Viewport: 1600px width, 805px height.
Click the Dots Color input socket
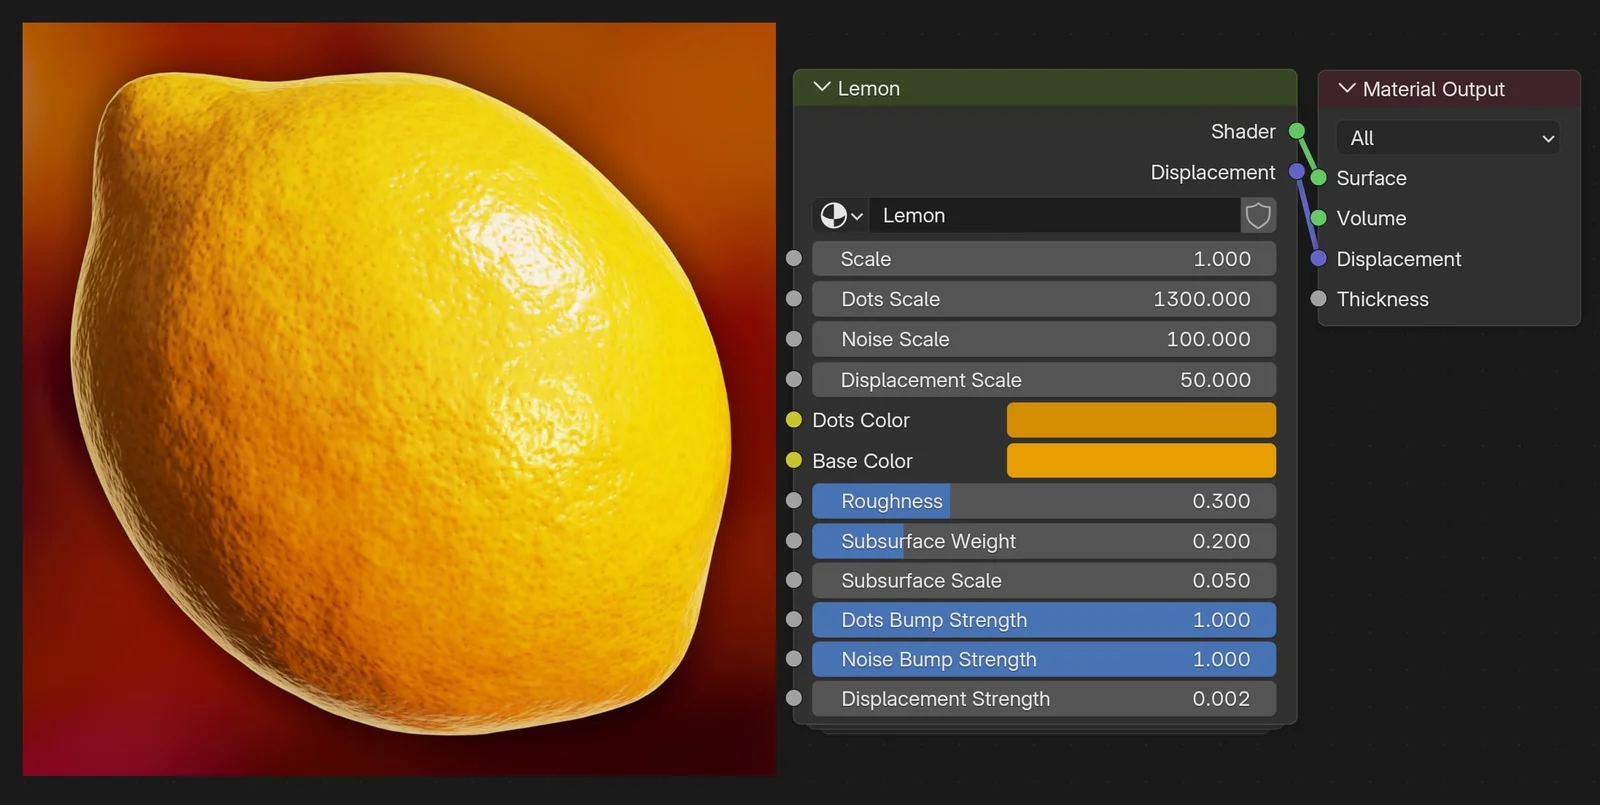coord(794,420)
